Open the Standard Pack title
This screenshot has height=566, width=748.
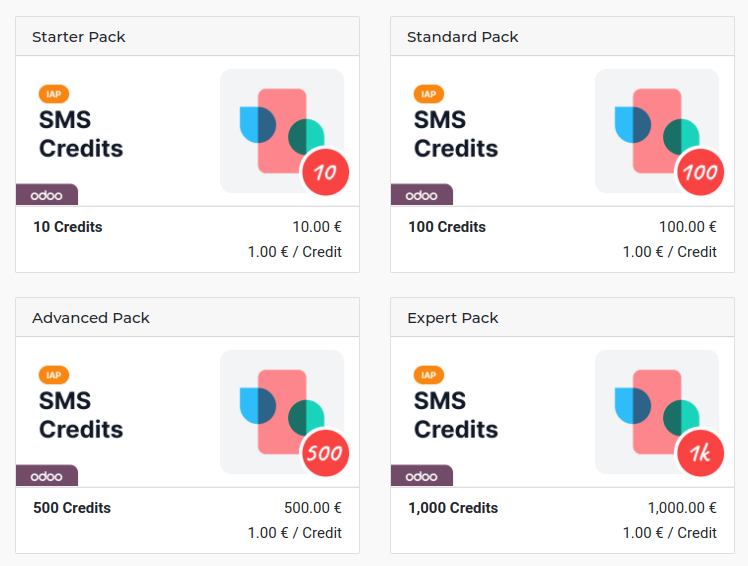coord(463,37)
